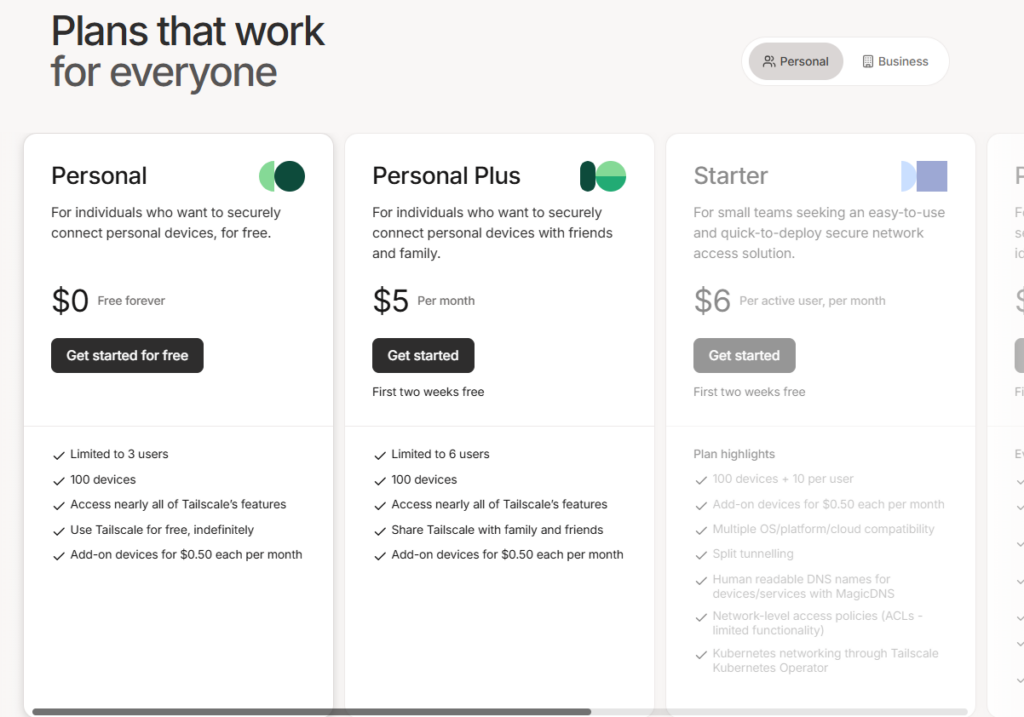Click checkmark icon beside Limited to 3 users
This screenshot has width=1024, height=717.
pos(59,455)
